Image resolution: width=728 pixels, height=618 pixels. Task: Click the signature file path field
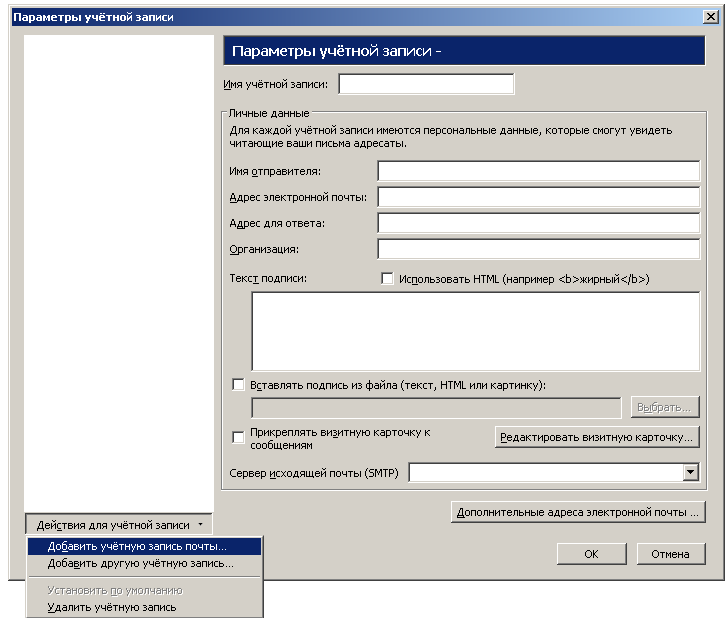(436, 408)
